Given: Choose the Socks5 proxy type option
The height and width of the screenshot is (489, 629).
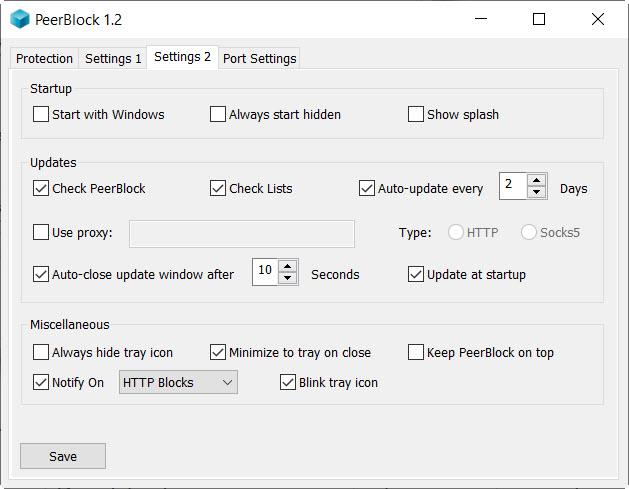Looking at the screenshot, I should 529,233.
